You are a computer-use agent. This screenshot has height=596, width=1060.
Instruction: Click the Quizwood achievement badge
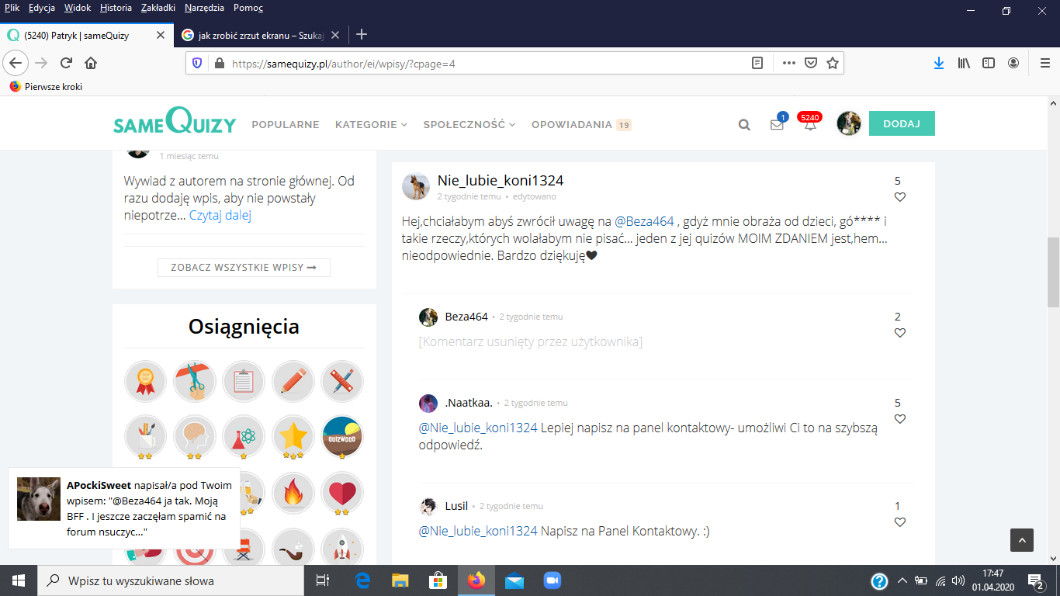coord(342,436)
